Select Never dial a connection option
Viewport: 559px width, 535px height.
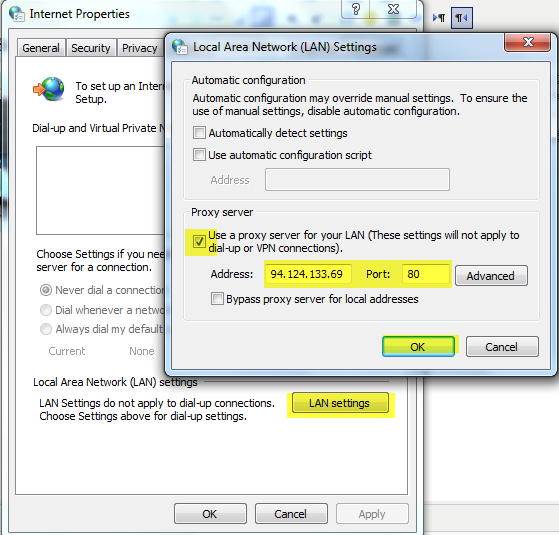[x=46, y=290]
